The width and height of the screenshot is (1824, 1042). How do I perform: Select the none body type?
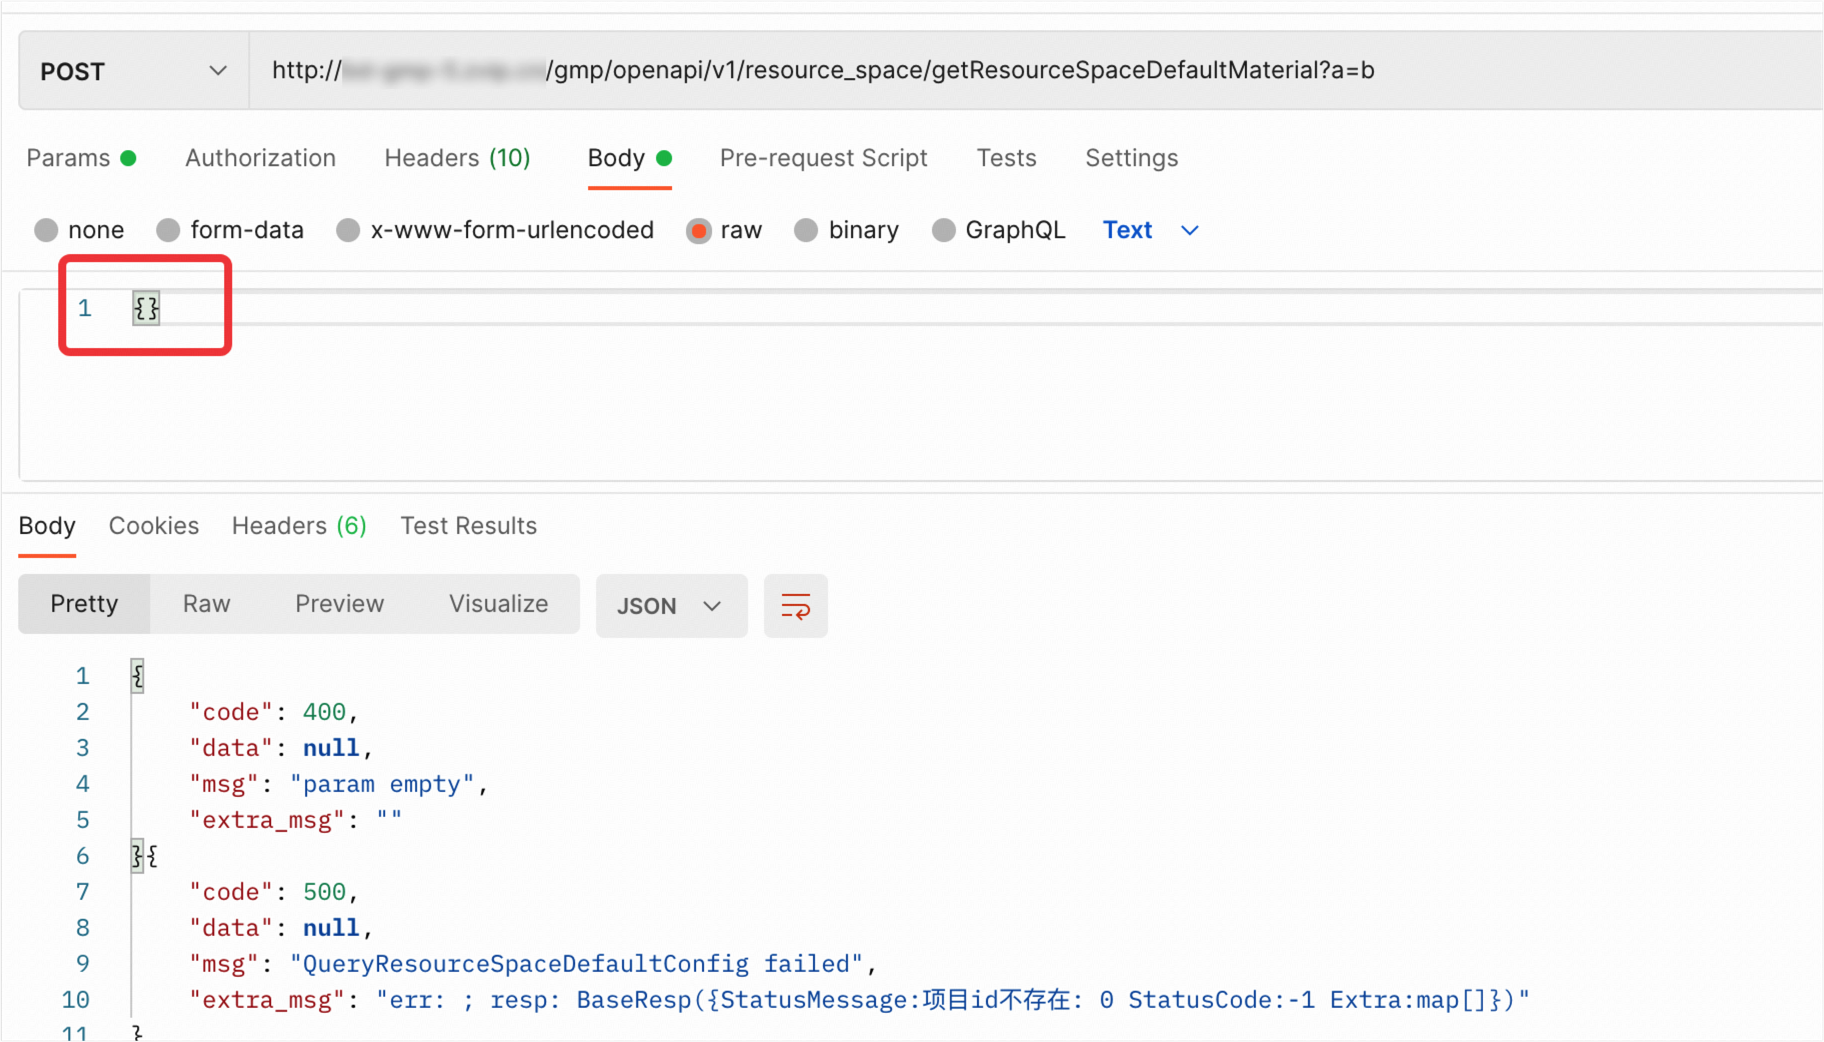(x=79, y=230)
